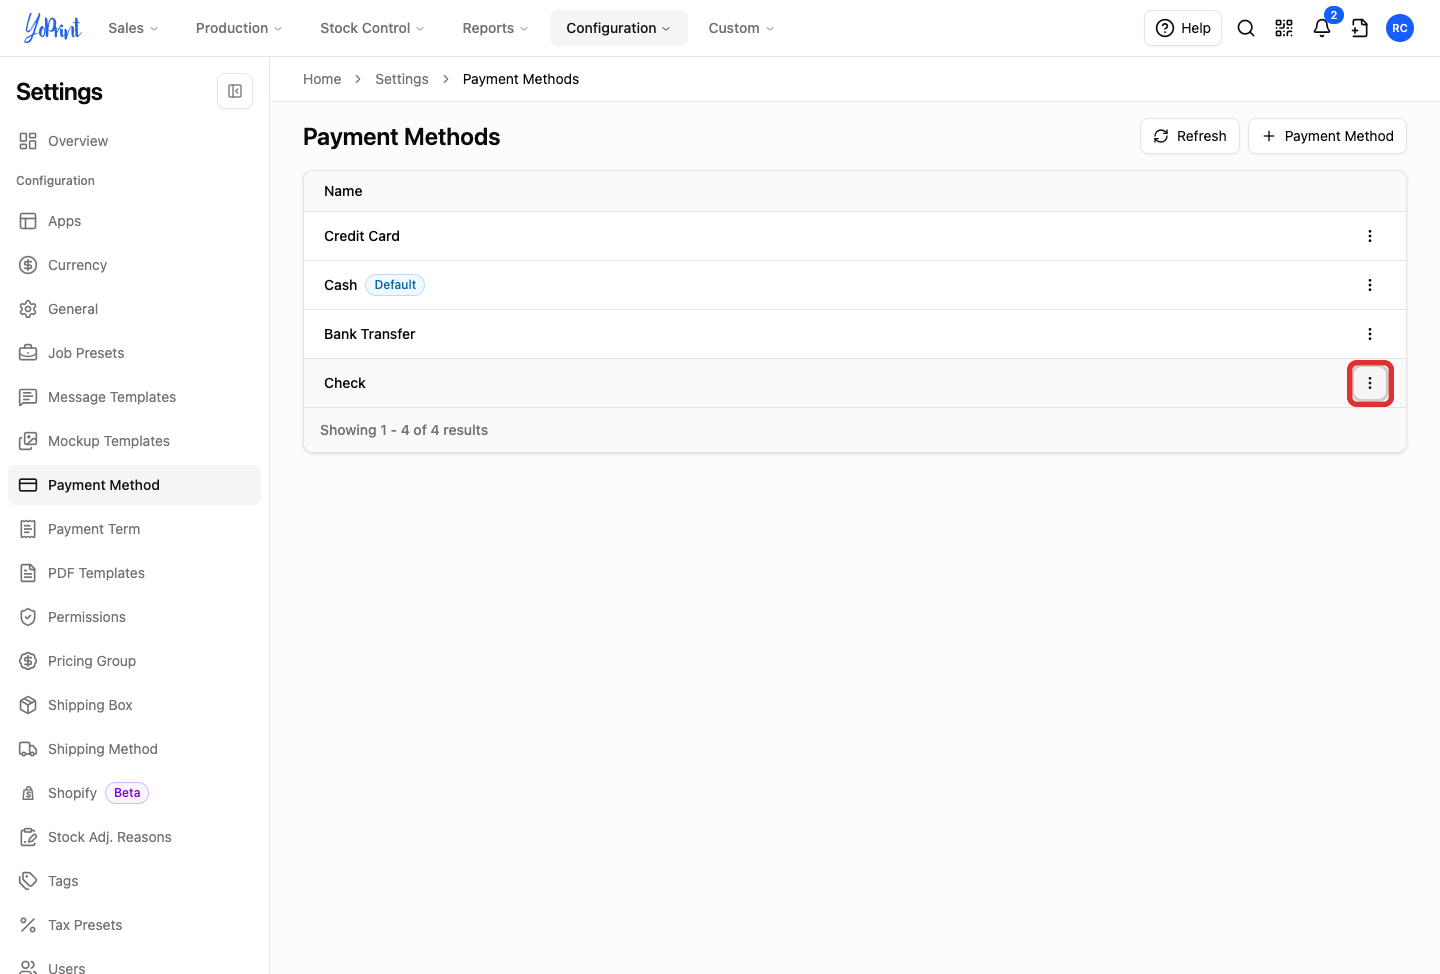This screenshot has height=974, width=1440.
Task: Open Currency settings
Action: click(134, 265)
